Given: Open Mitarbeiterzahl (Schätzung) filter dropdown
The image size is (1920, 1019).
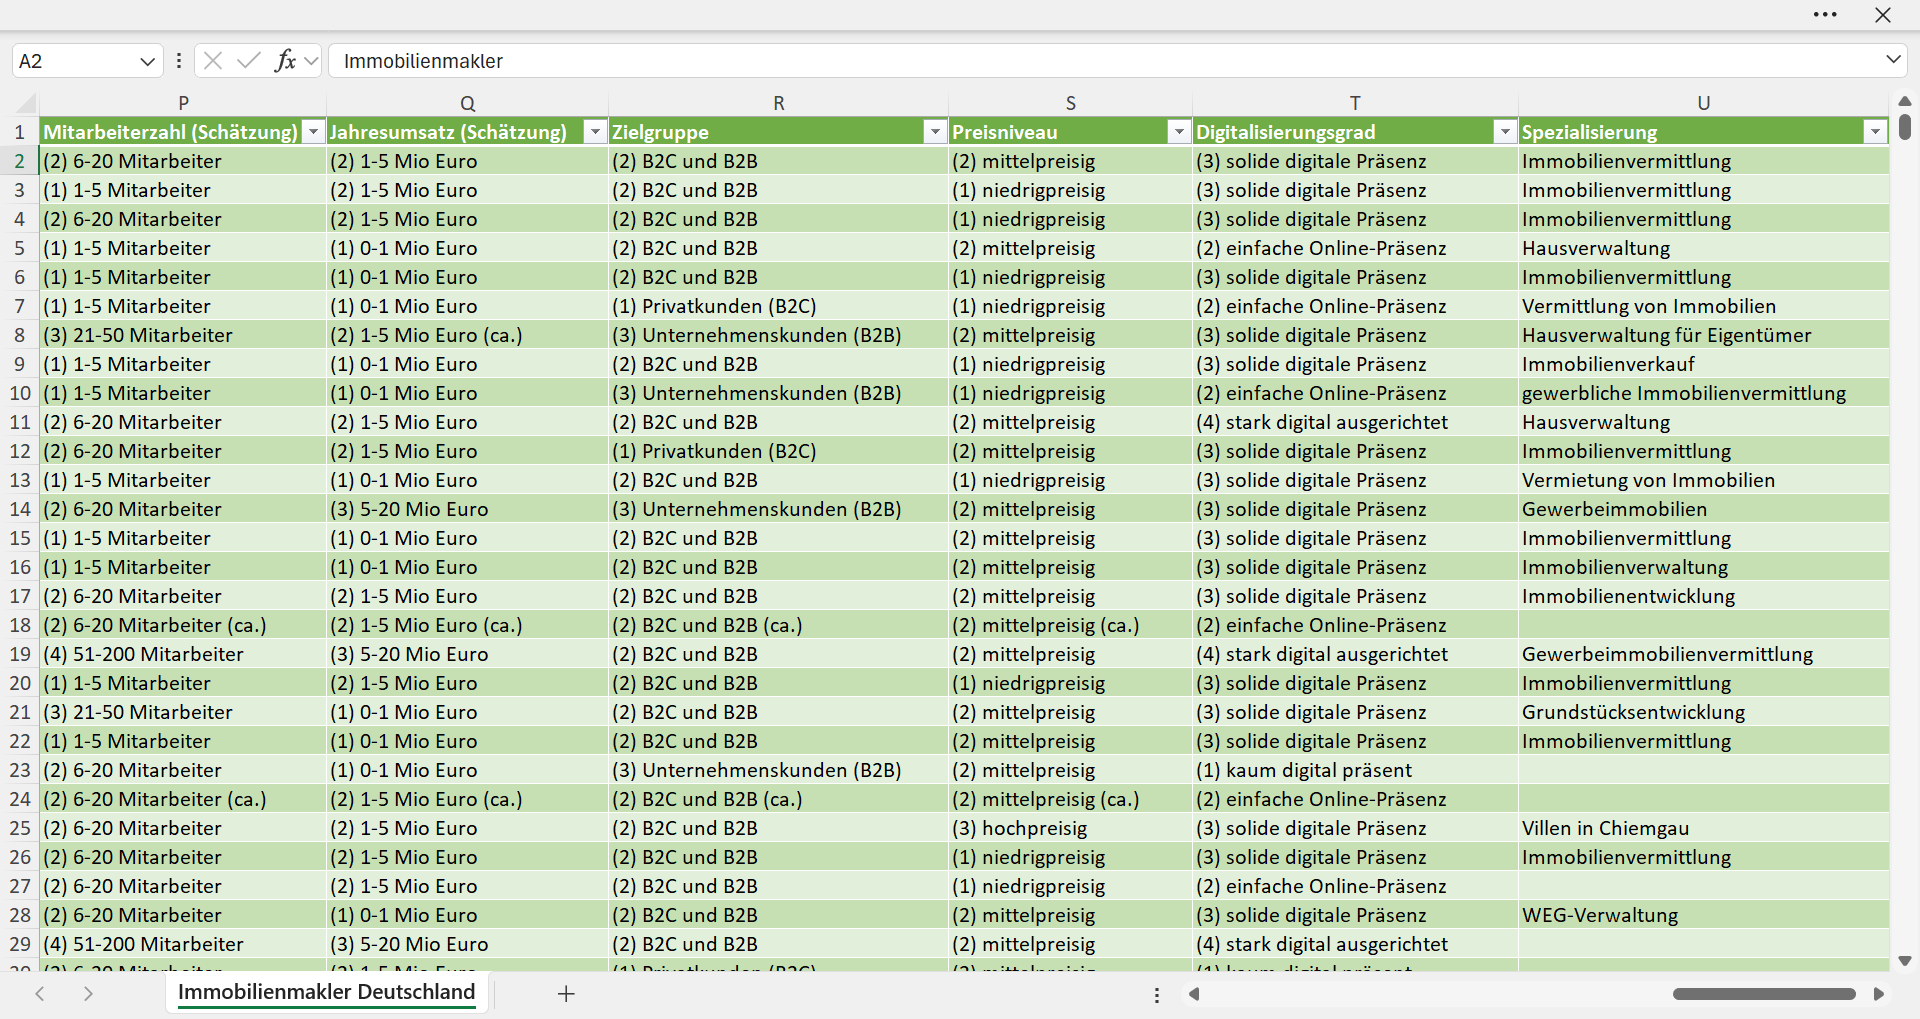Looking at the screenshot, I should tap(314, 132).
